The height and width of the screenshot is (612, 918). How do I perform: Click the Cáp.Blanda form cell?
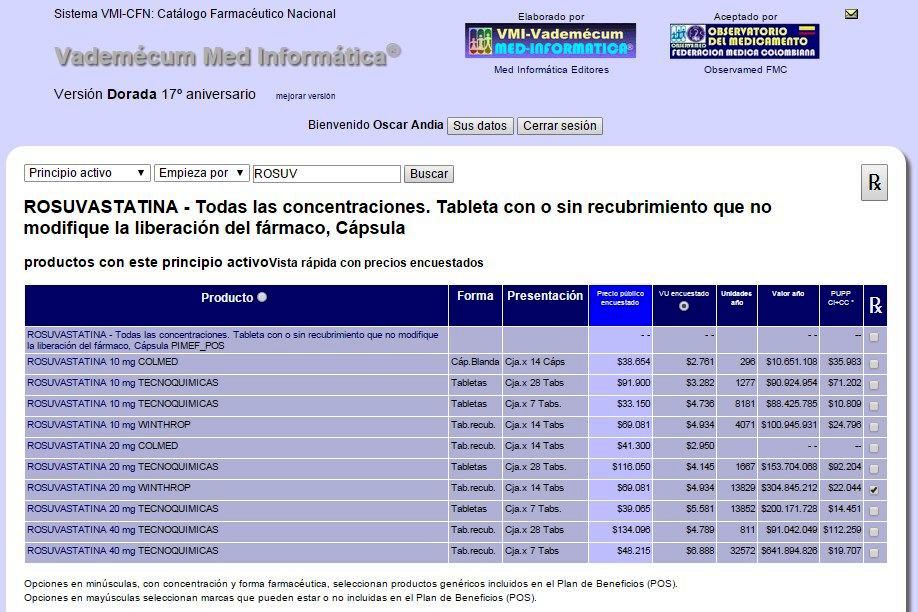coord(475,362)
